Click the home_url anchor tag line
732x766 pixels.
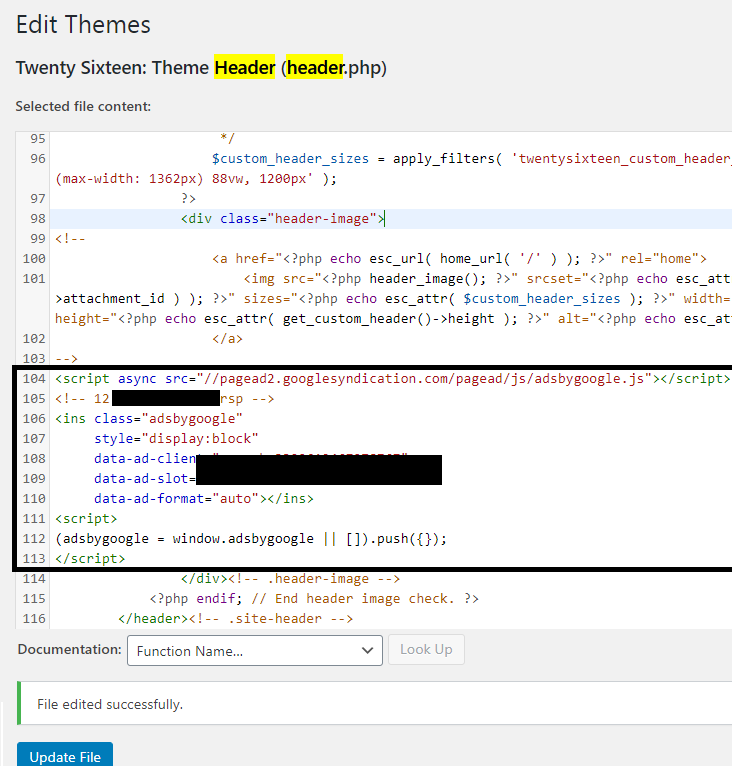click(x=459, y=259)
